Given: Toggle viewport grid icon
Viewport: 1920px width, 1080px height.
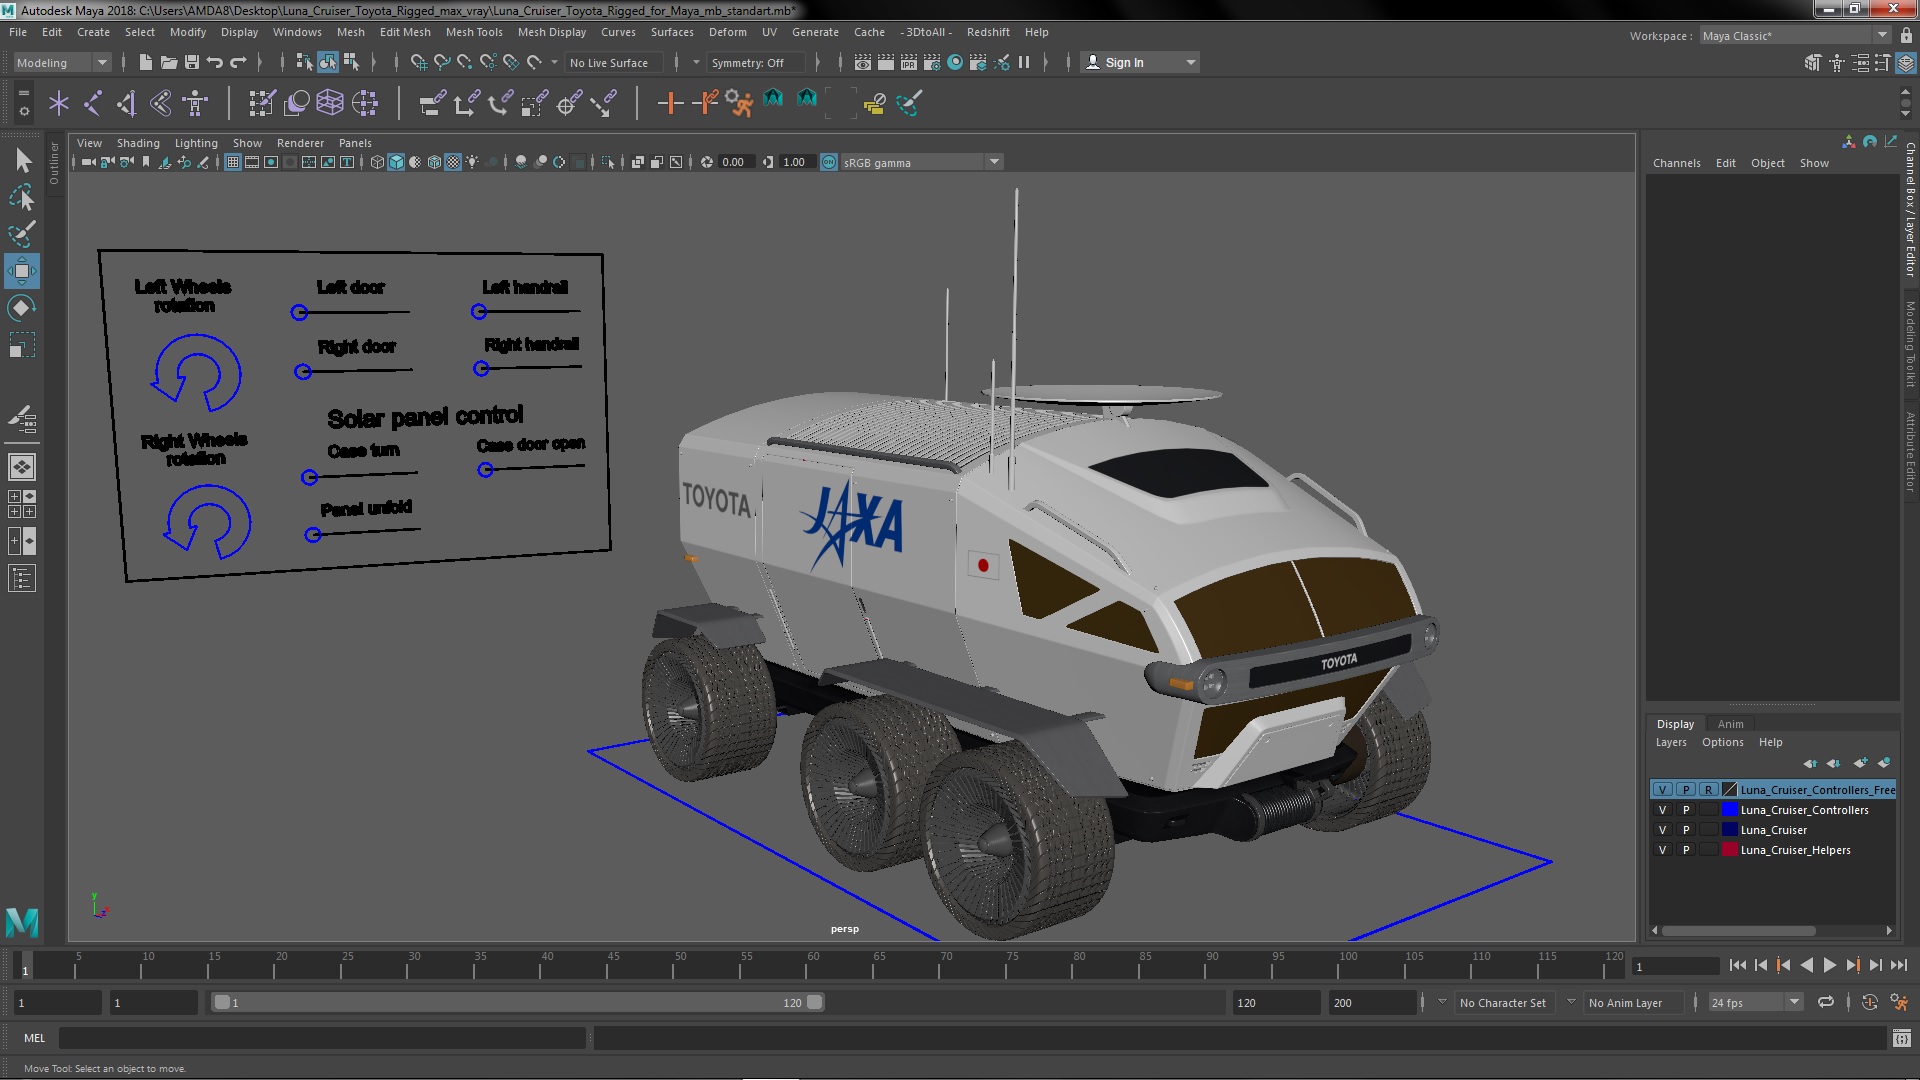Looking at the screenshot, I should (x=233, y=162).
